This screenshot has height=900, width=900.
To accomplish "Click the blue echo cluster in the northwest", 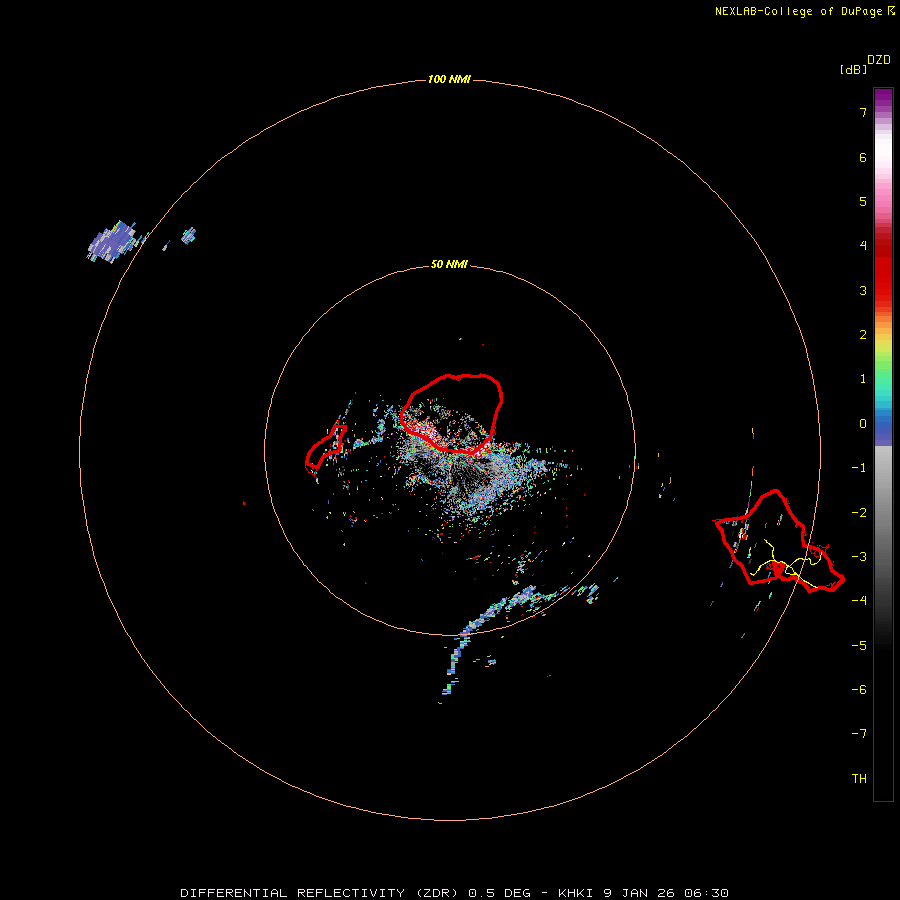I will point(113,242).
